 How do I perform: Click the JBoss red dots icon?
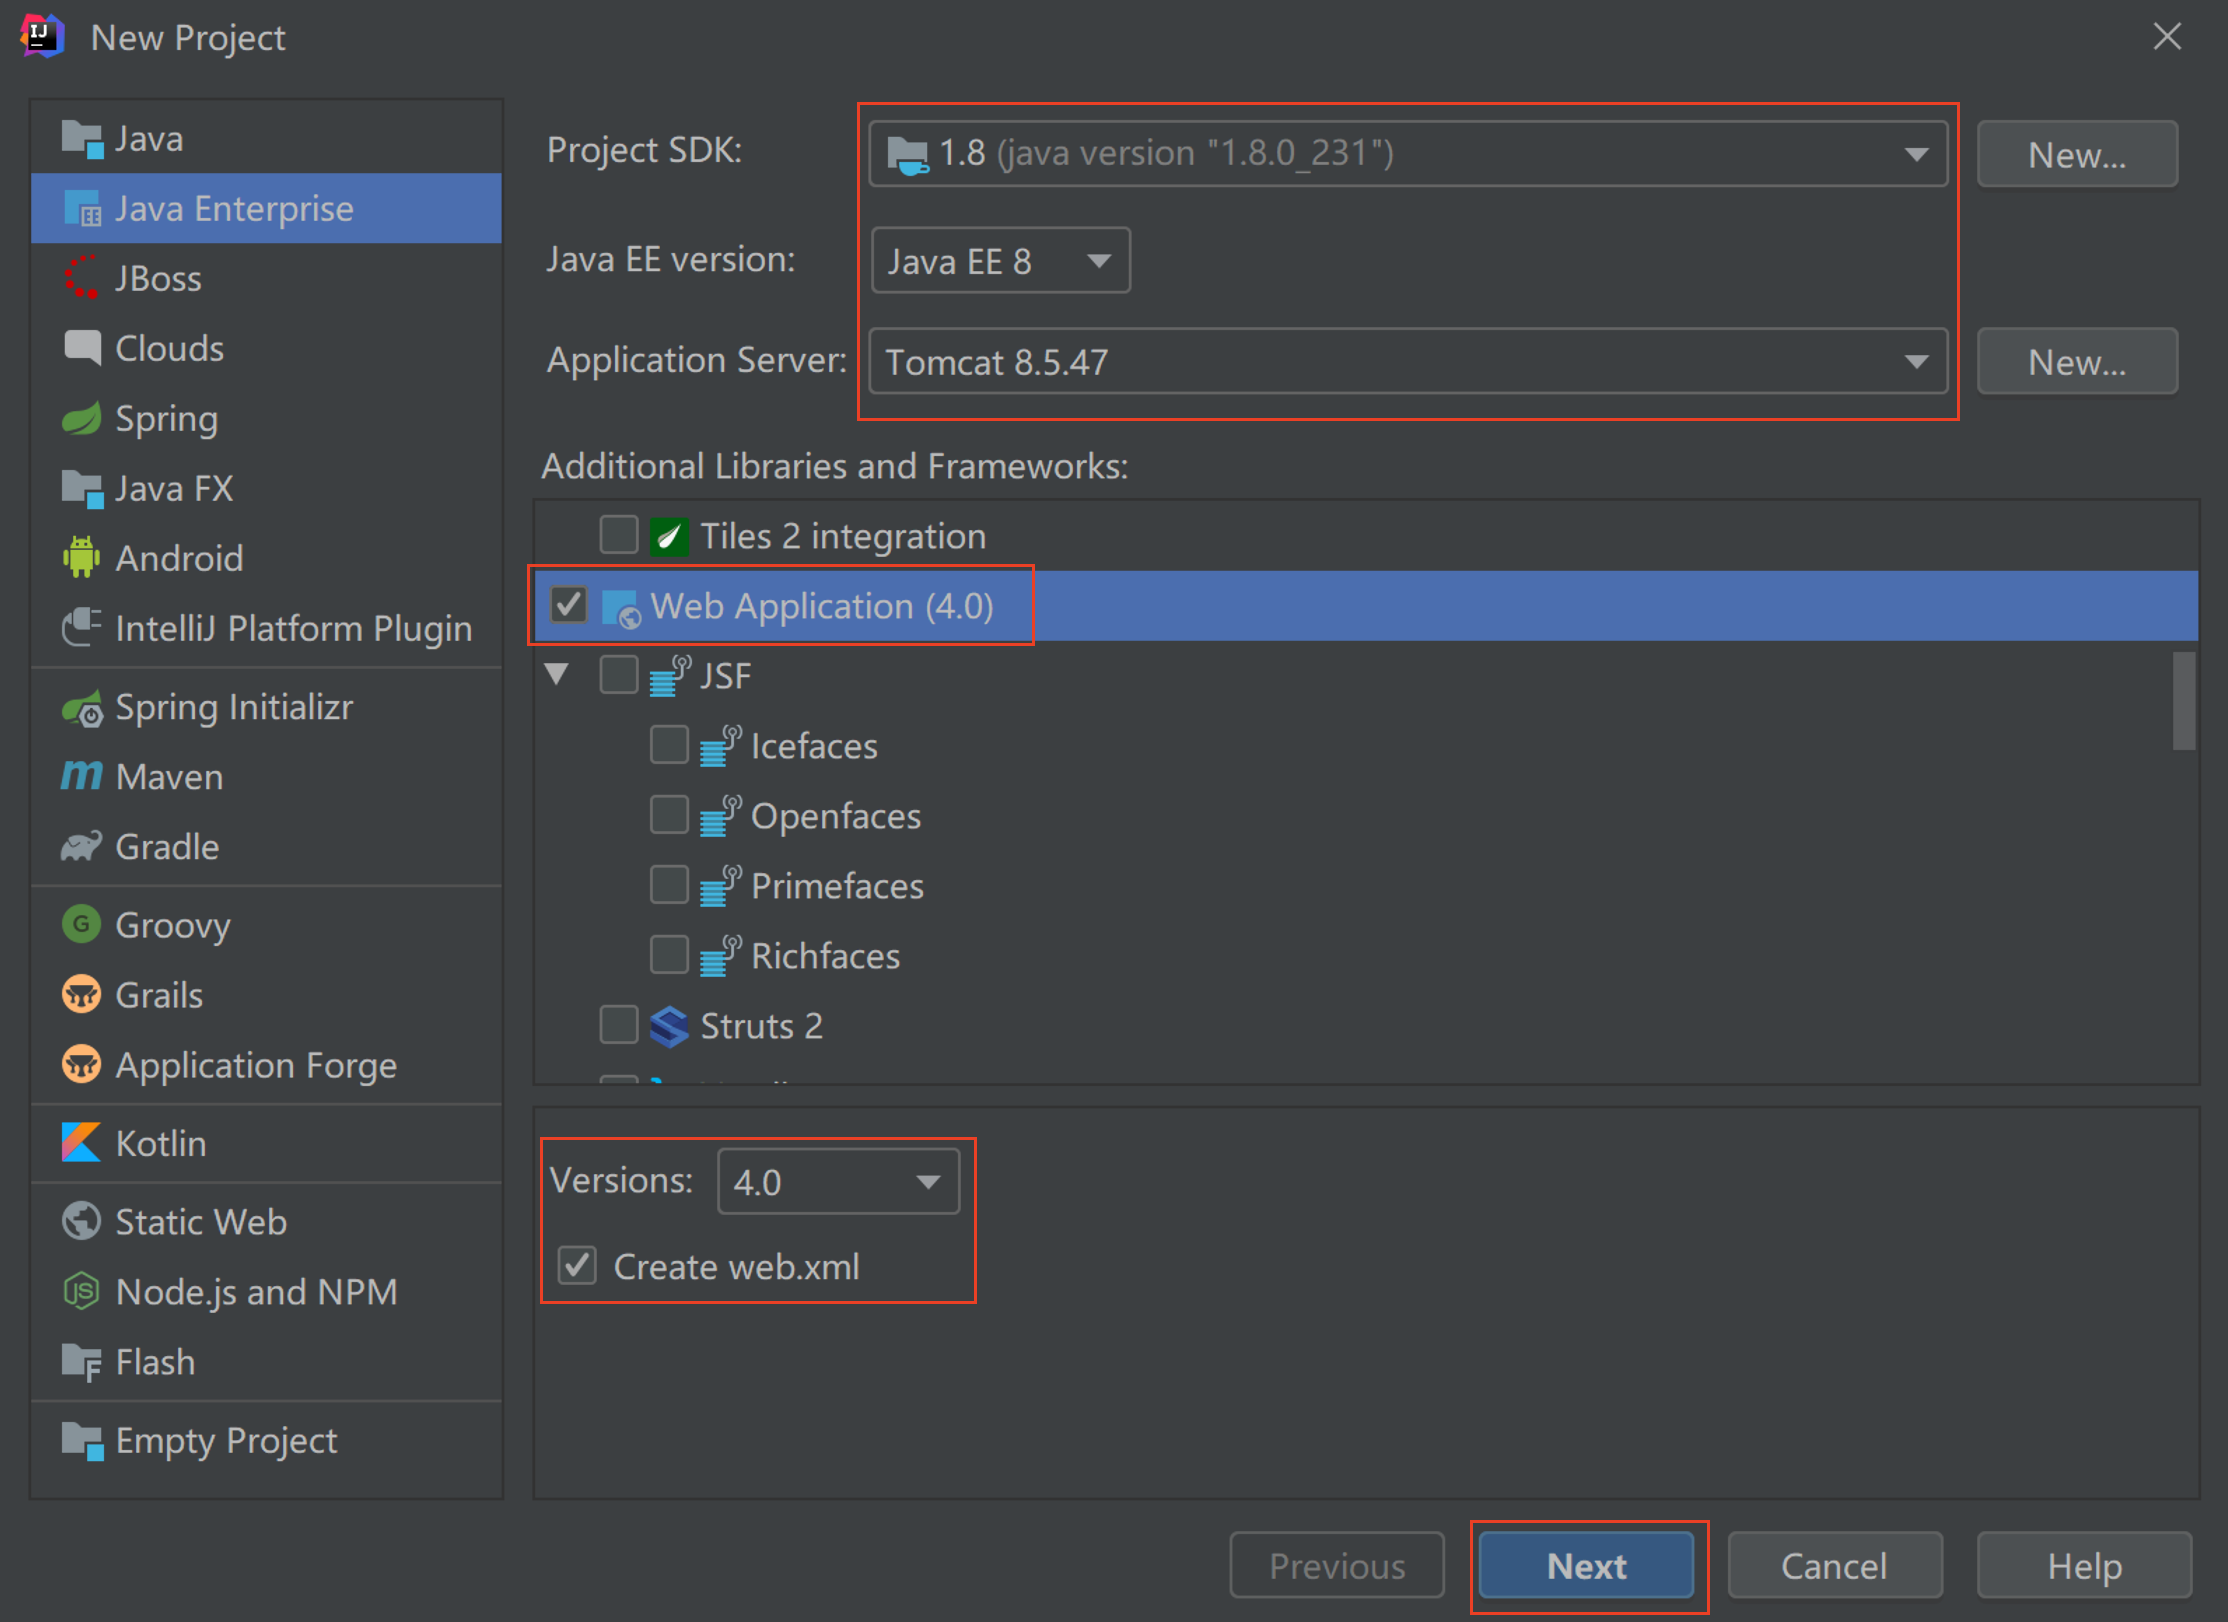pos(81,278)
